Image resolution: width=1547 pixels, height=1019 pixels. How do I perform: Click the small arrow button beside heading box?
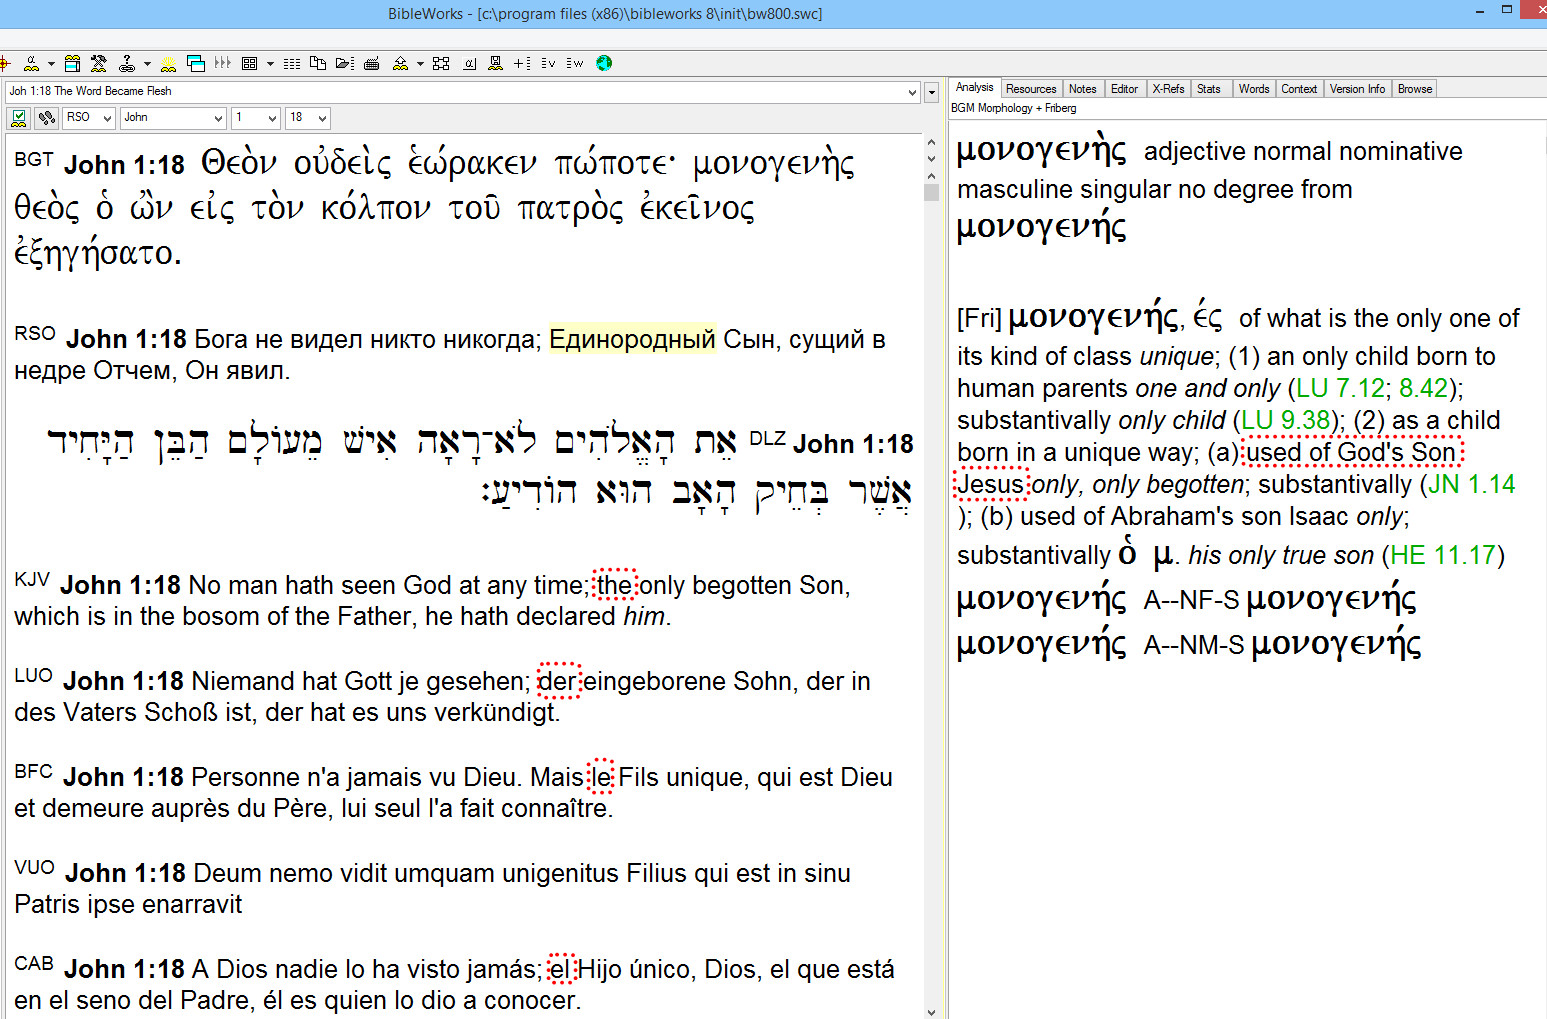(932, 92)
